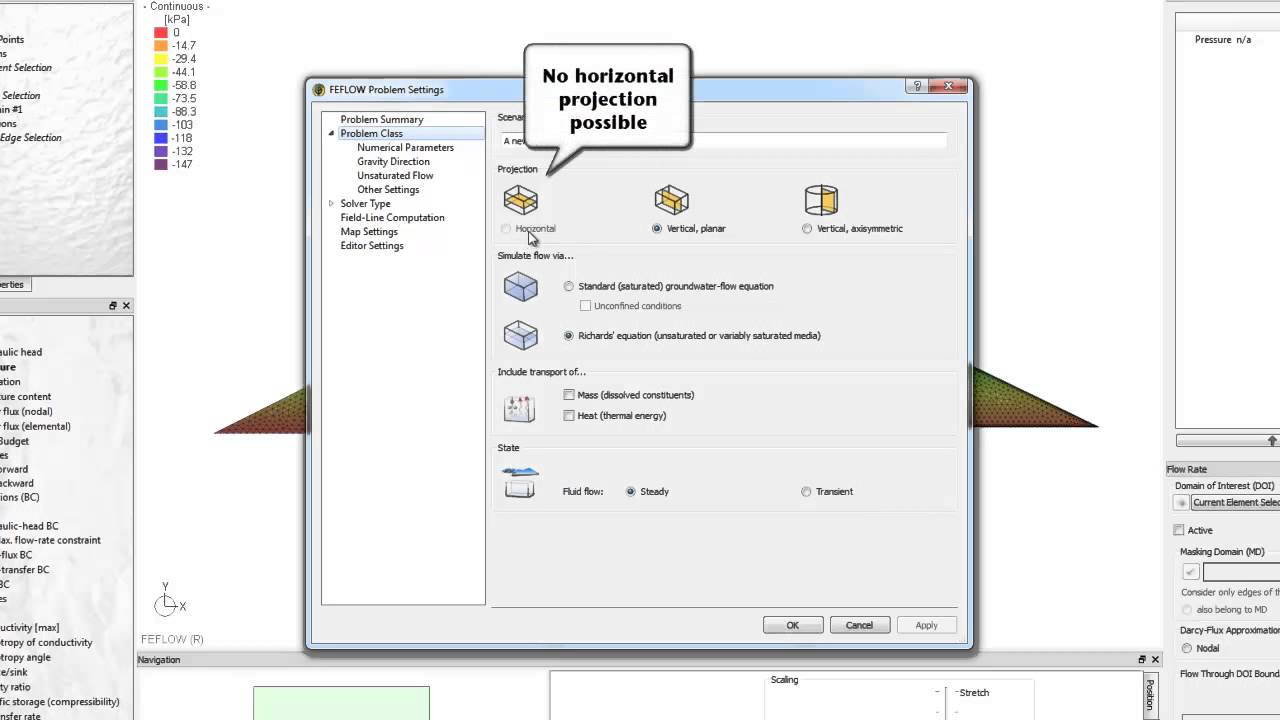Undock the left data panel

113,306
